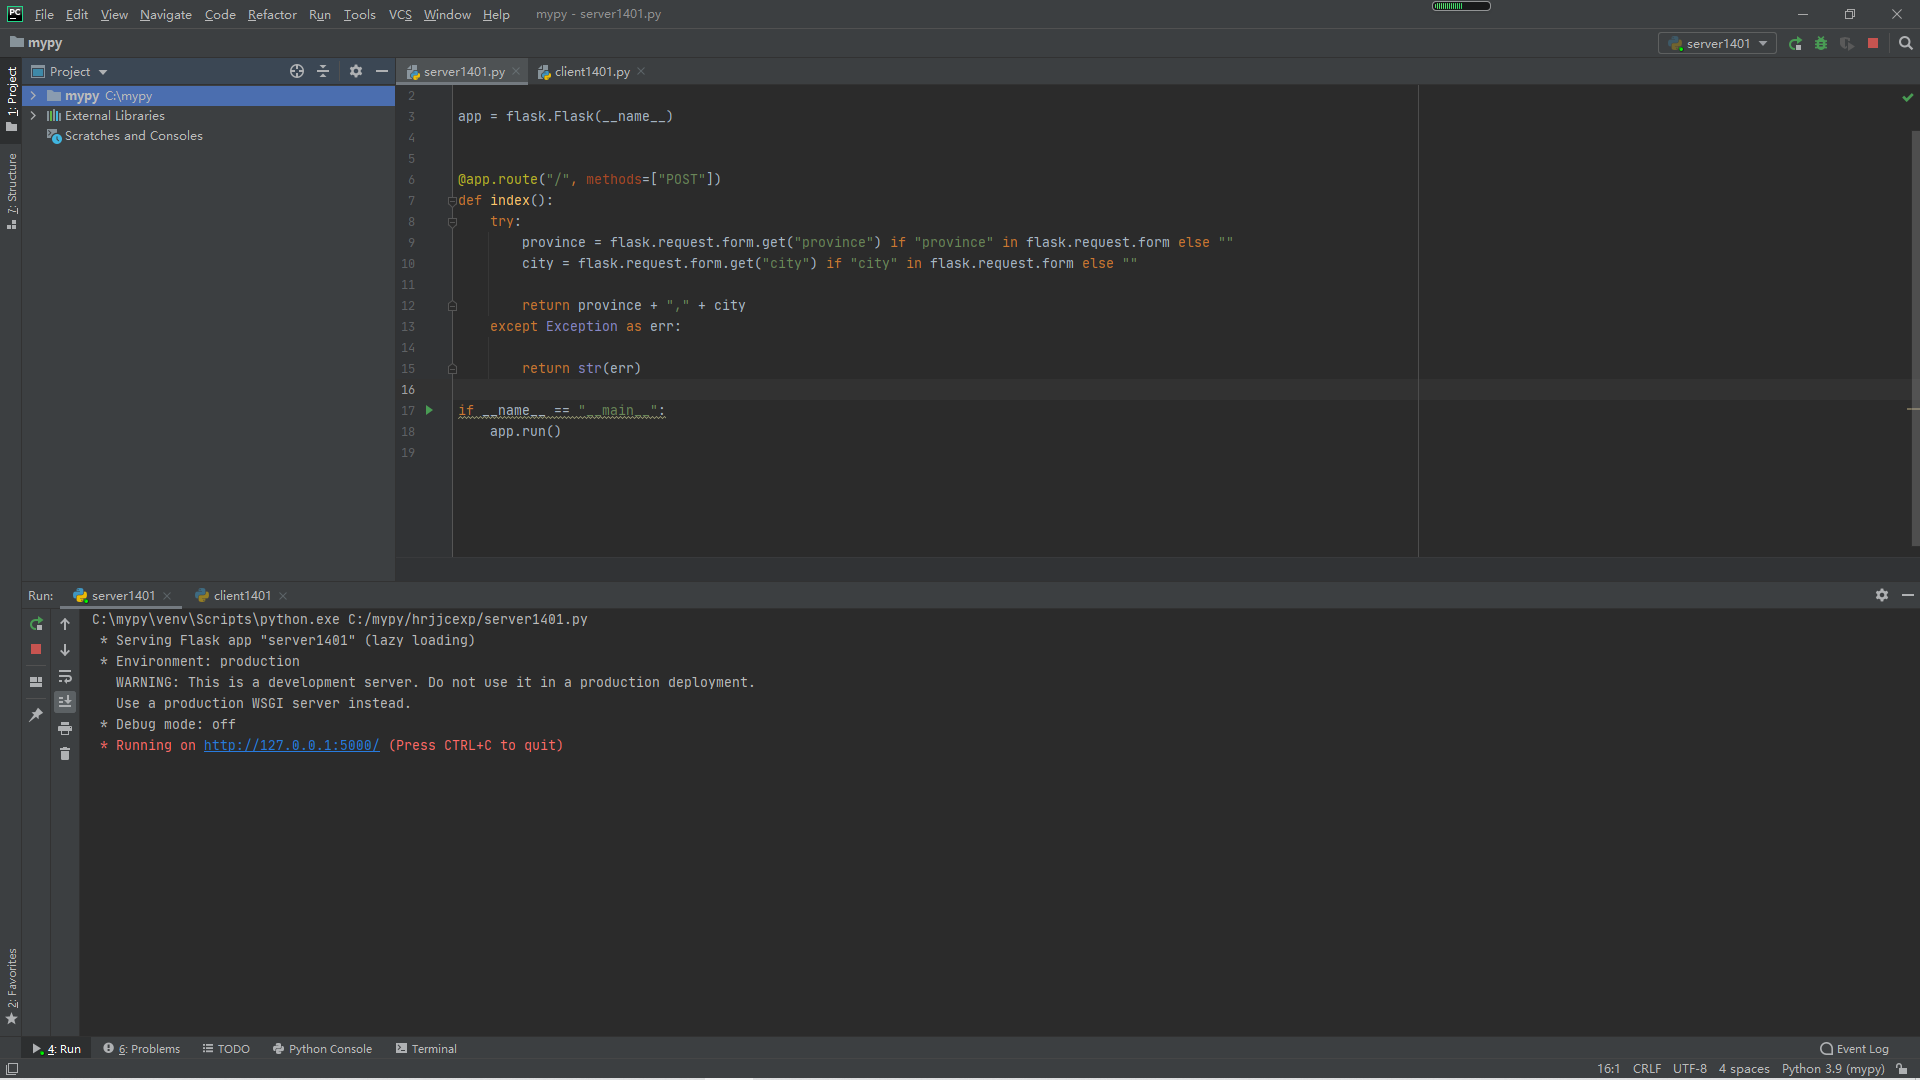Open the File menu
1920x1080 pixels.
44,14
